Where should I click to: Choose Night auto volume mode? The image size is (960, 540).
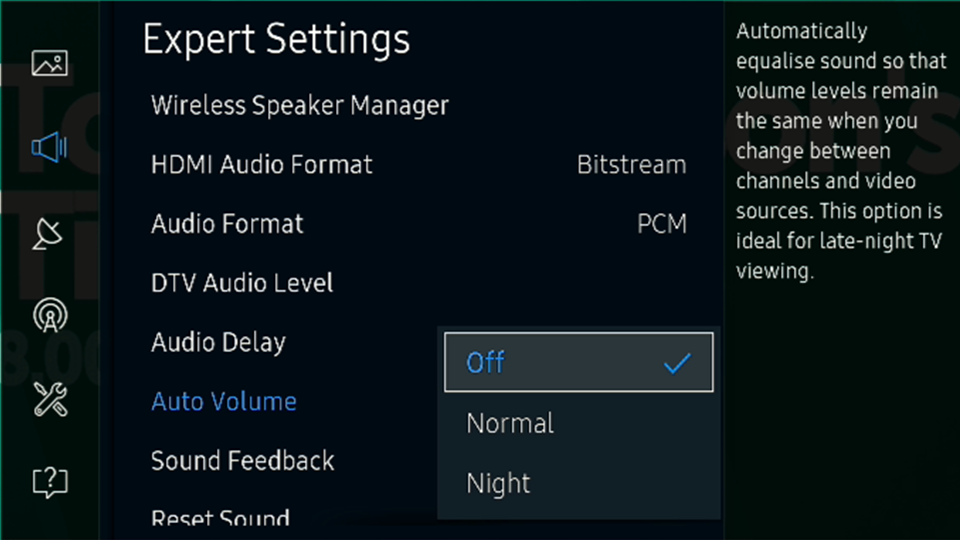(x=579, y=483)
